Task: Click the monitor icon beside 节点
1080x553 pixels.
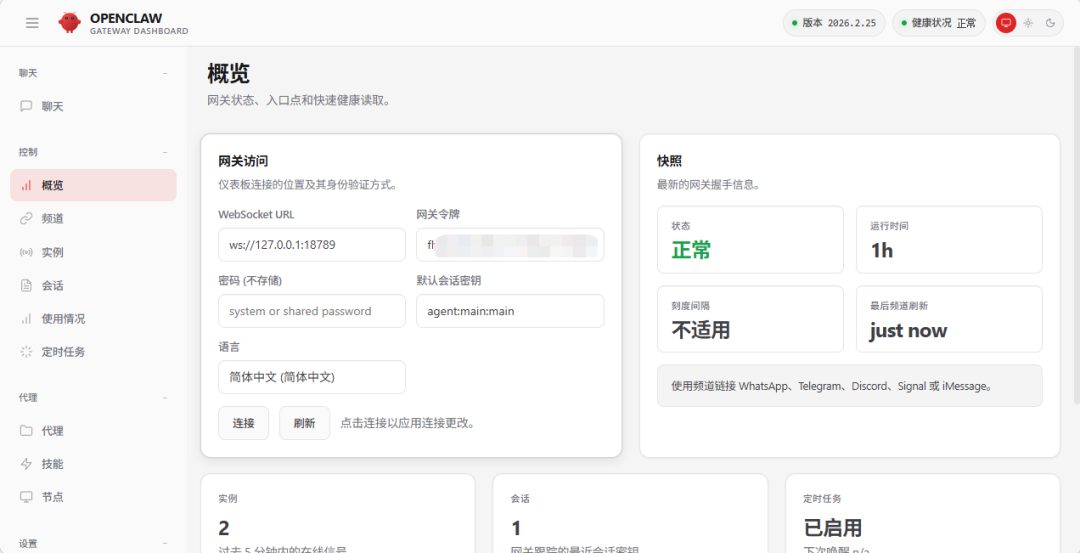Action: [x=26, y=497]
